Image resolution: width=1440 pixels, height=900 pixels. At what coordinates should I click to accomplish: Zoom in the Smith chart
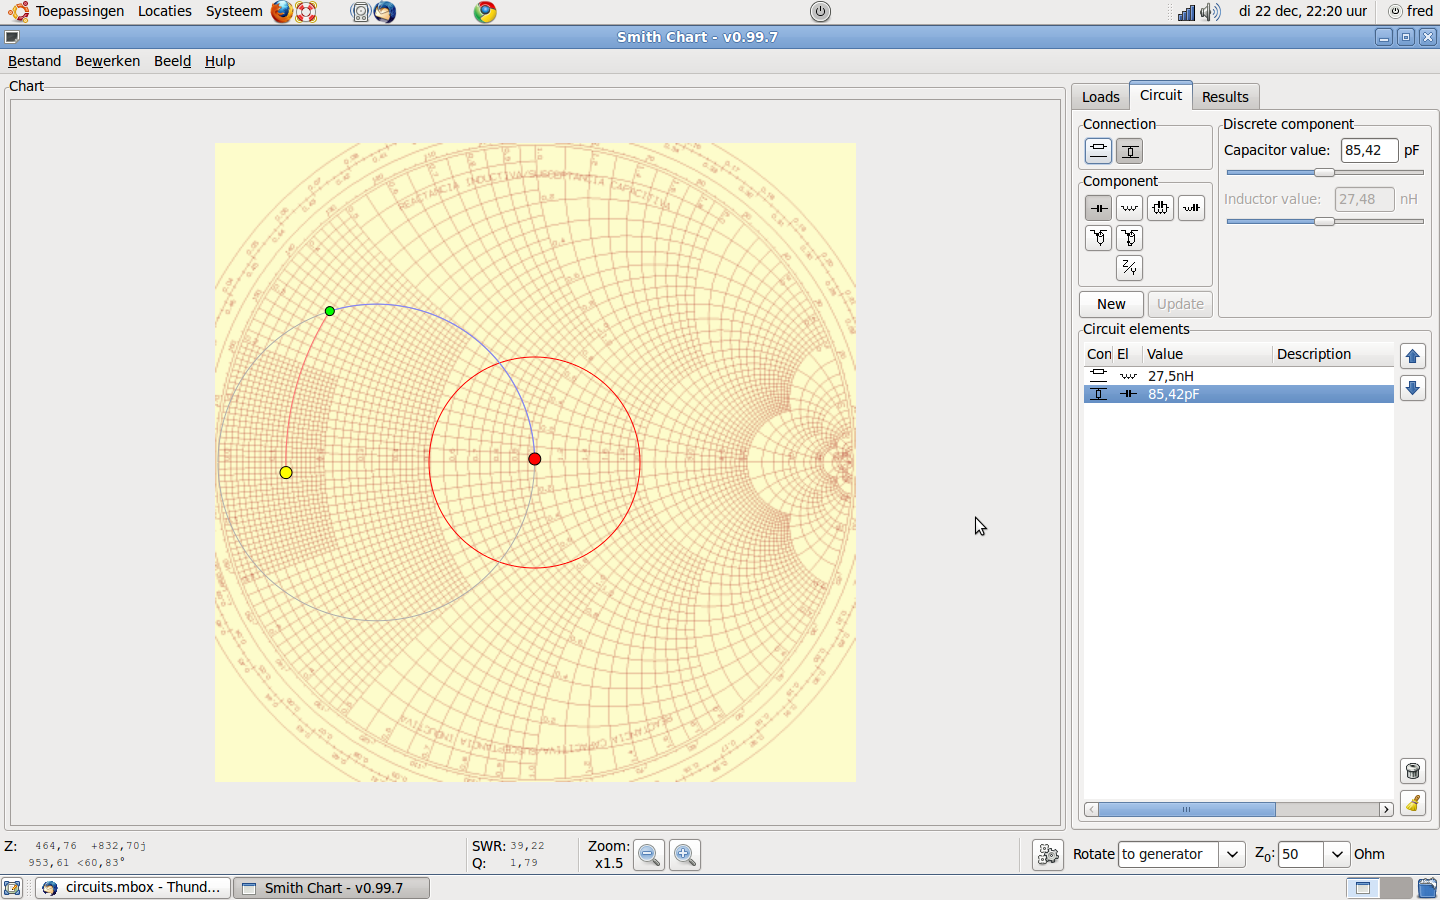pyautogui.click(x=684, y=855)
